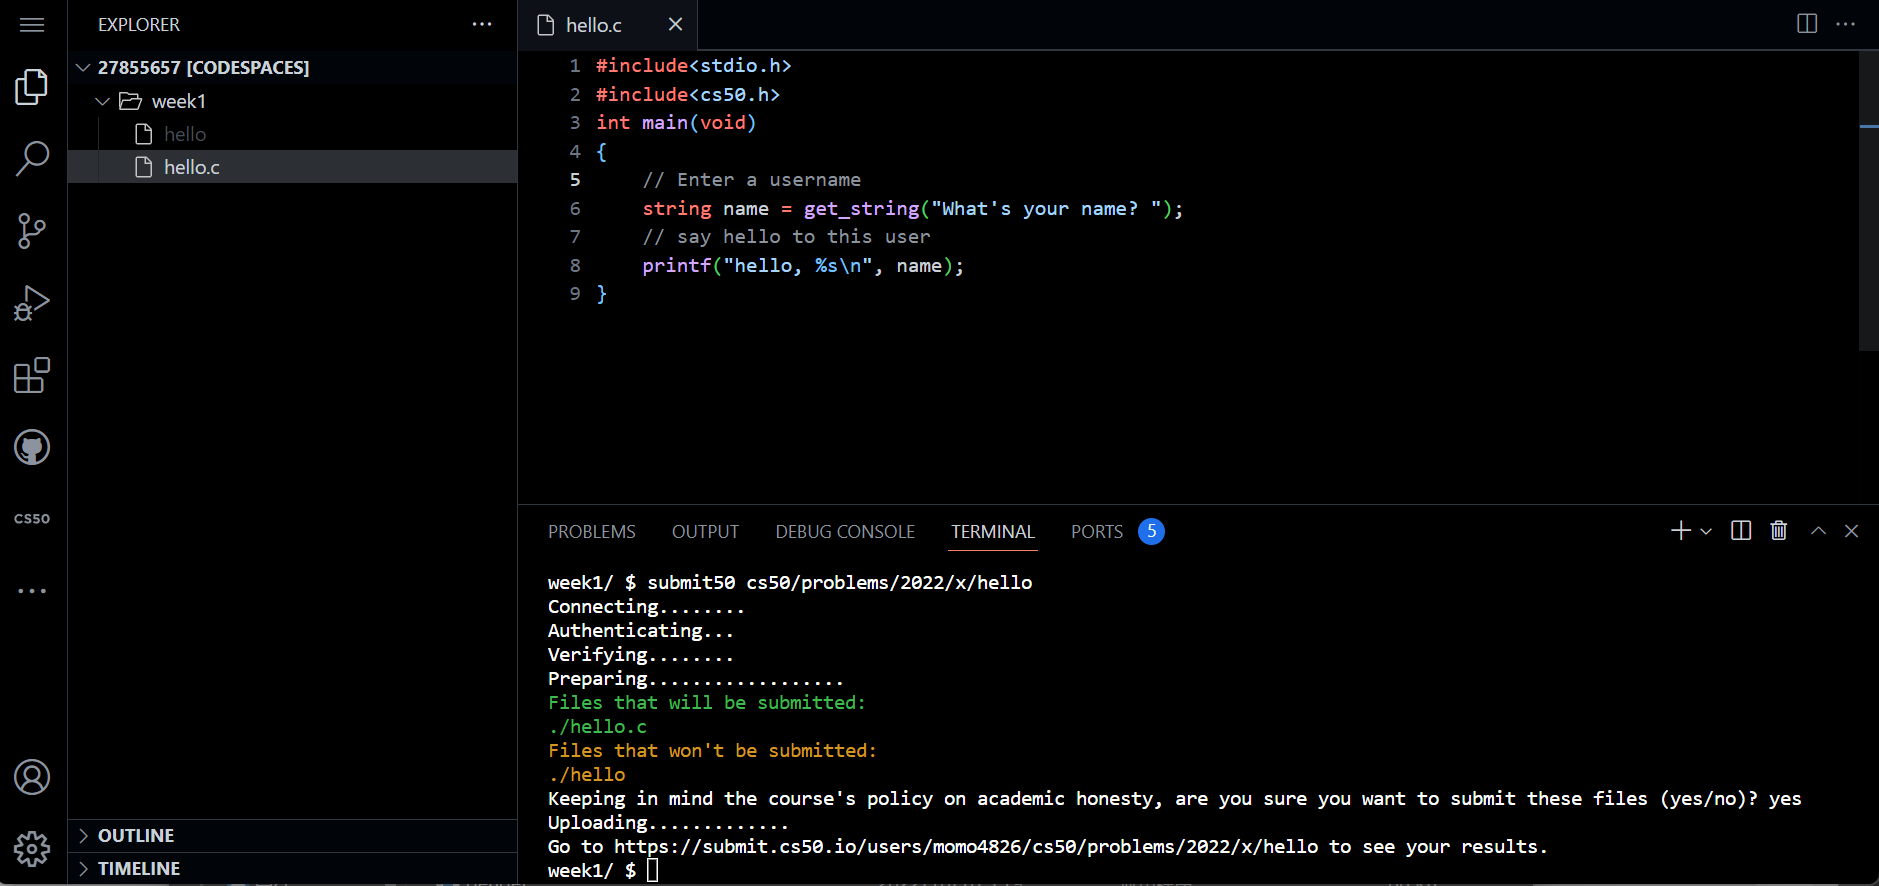The height and width of the screenshot is (886, 1879).
Task: Open the new terminal launch profile dropdown
Action: click(x=1706, y=531)
